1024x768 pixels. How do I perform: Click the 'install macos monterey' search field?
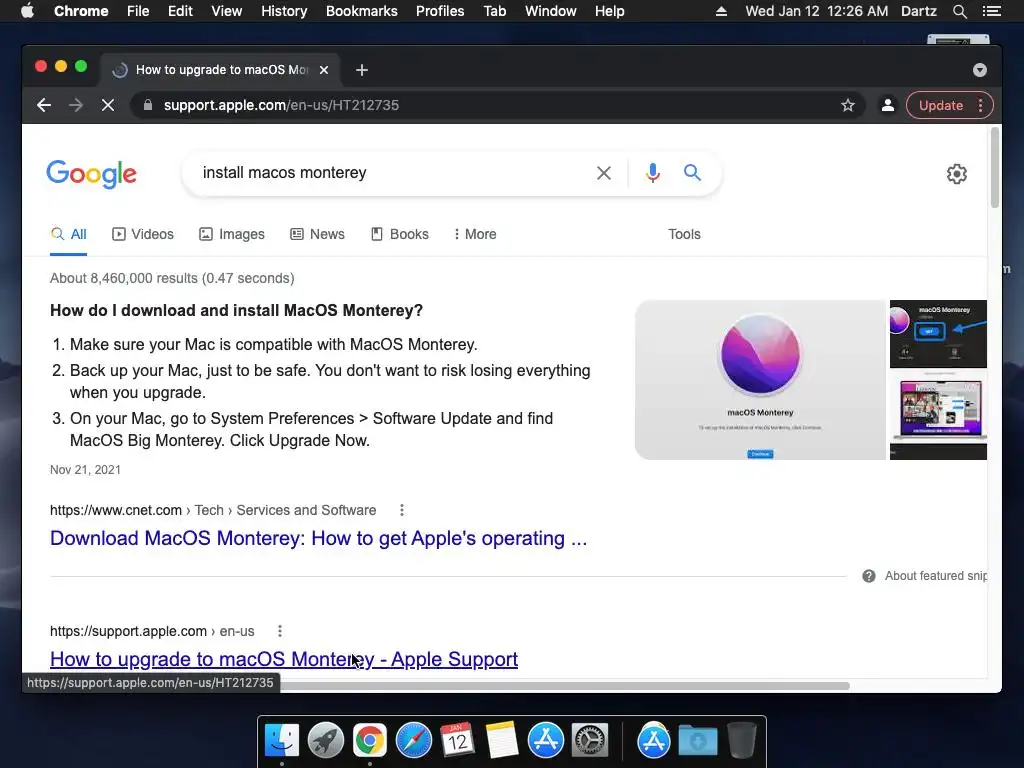392,172
